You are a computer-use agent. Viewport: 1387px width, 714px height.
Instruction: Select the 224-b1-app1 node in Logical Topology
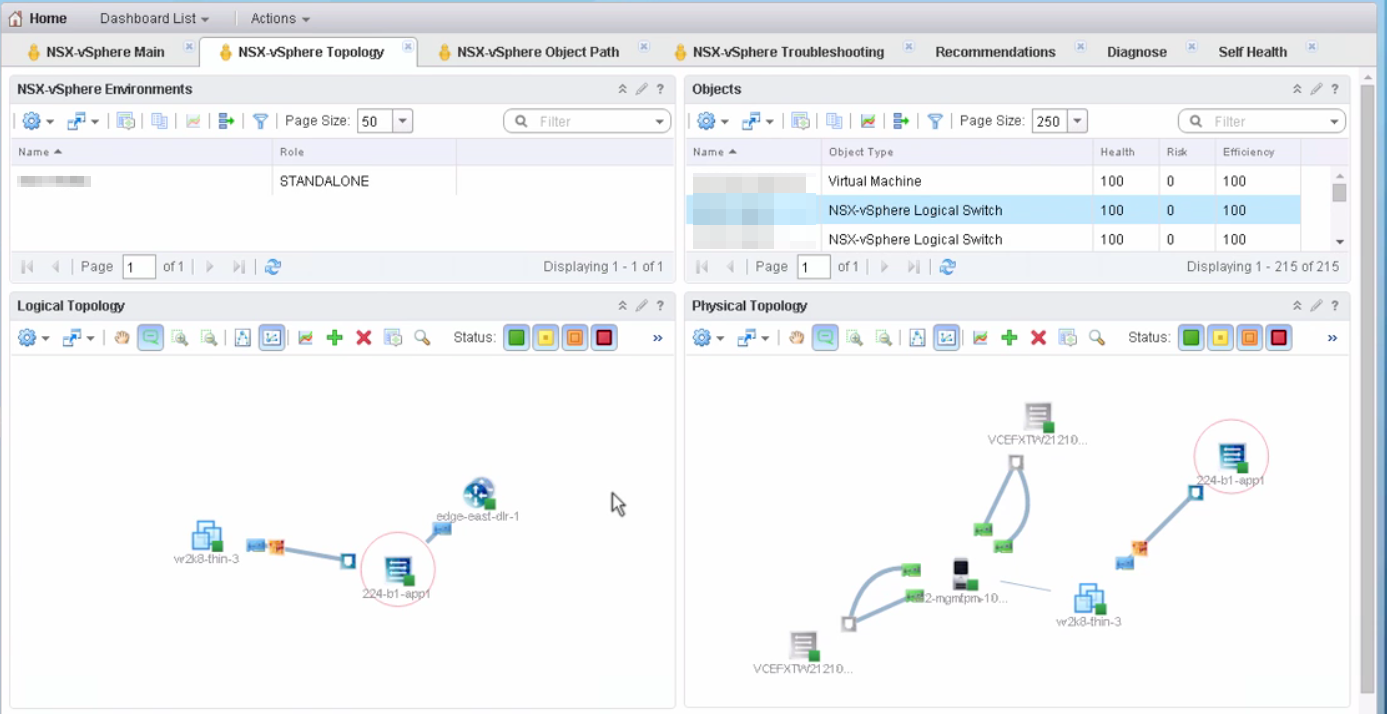tap(397, 569)
